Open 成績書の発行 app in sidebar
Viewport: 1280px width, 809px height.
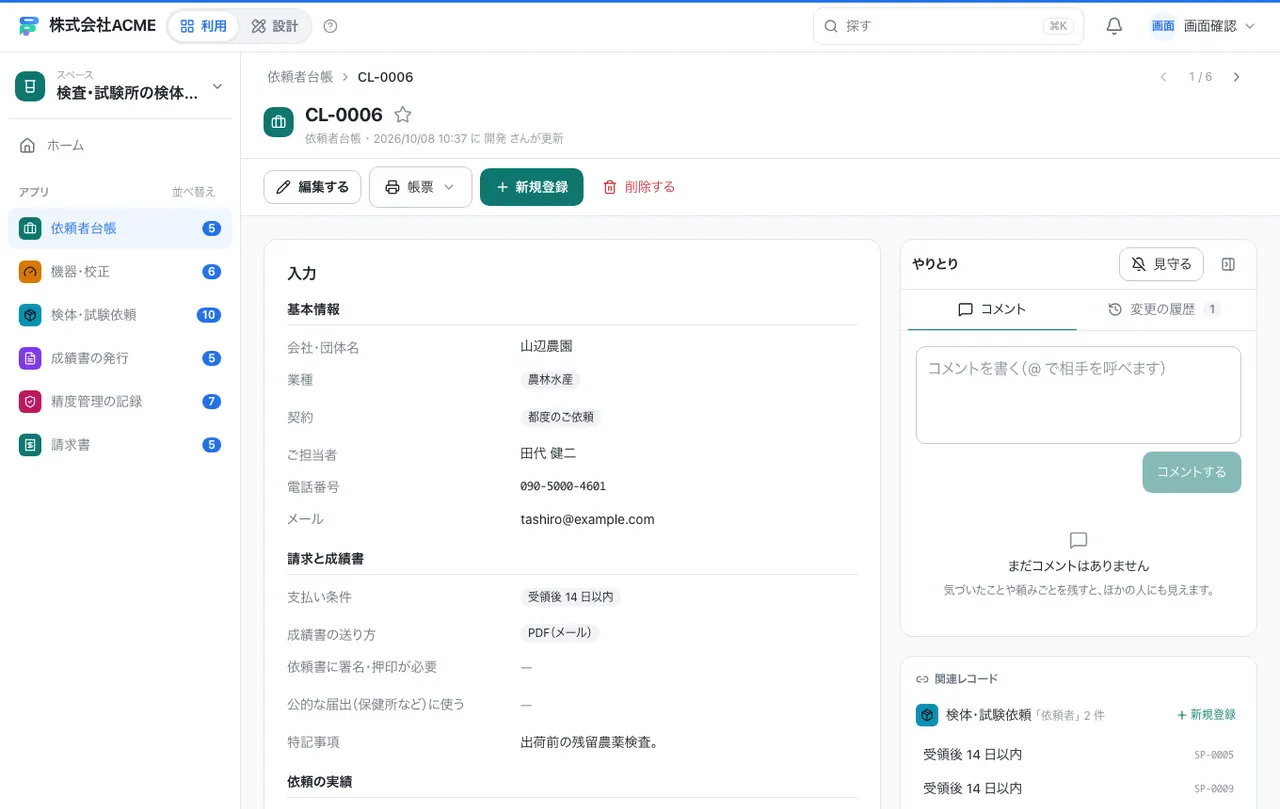(x=120, y=358)
